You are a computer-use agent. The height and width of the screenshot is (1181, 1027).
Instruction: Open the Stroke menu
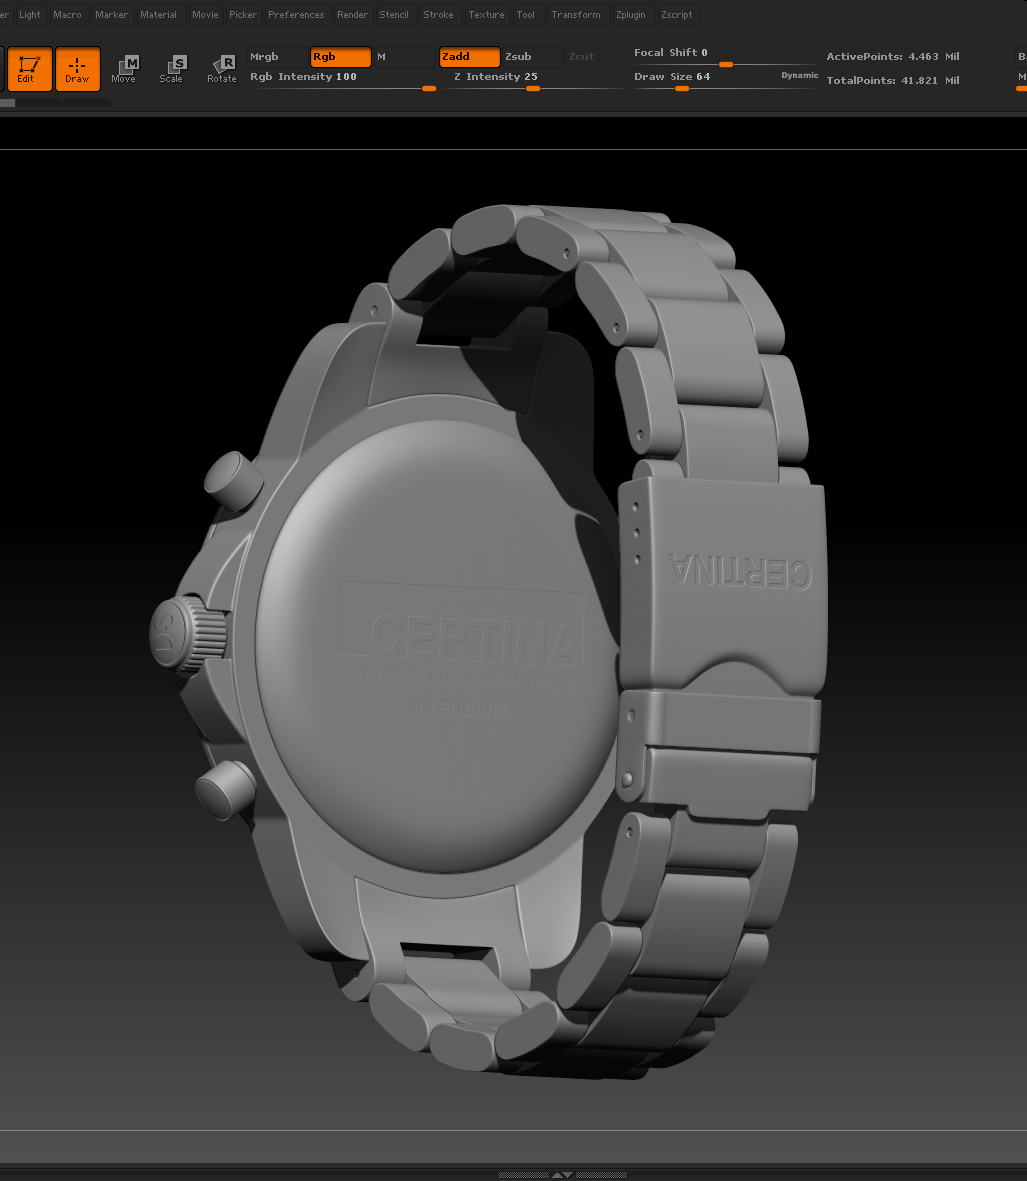click(438, 14)
